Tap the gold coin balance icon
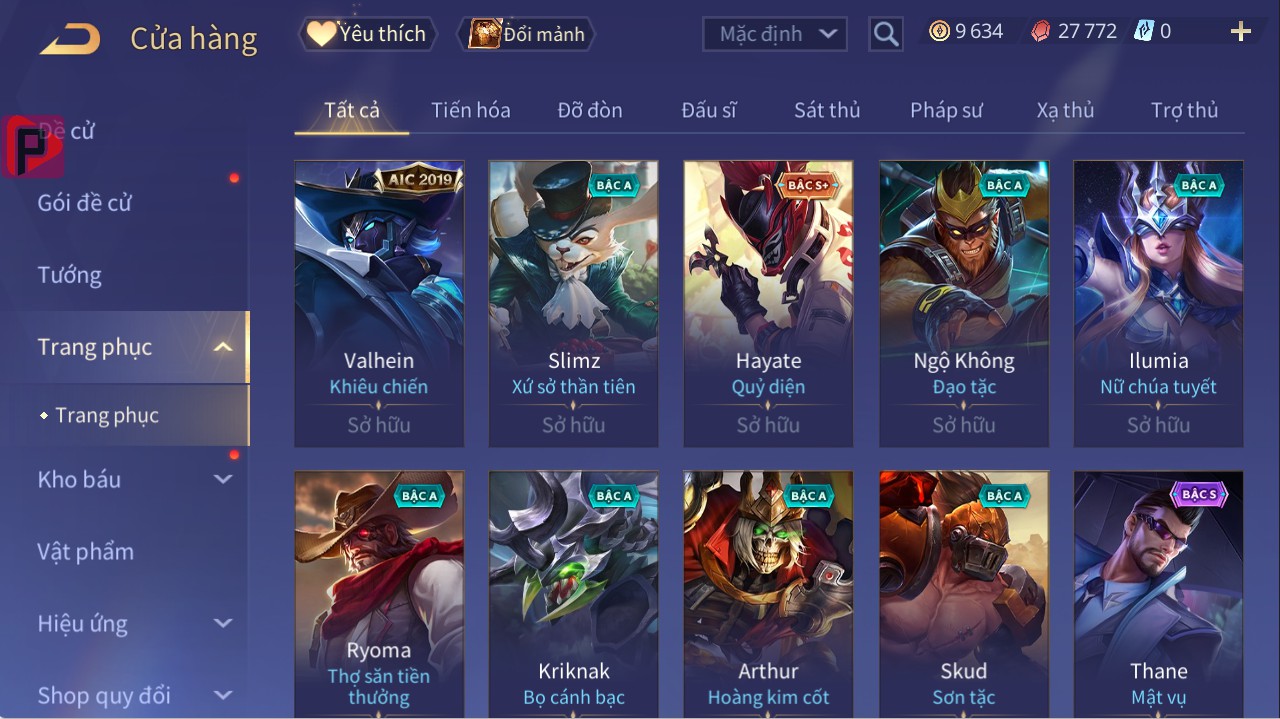Viewport: 1280px width, 719px height. [x=939, y=31]
